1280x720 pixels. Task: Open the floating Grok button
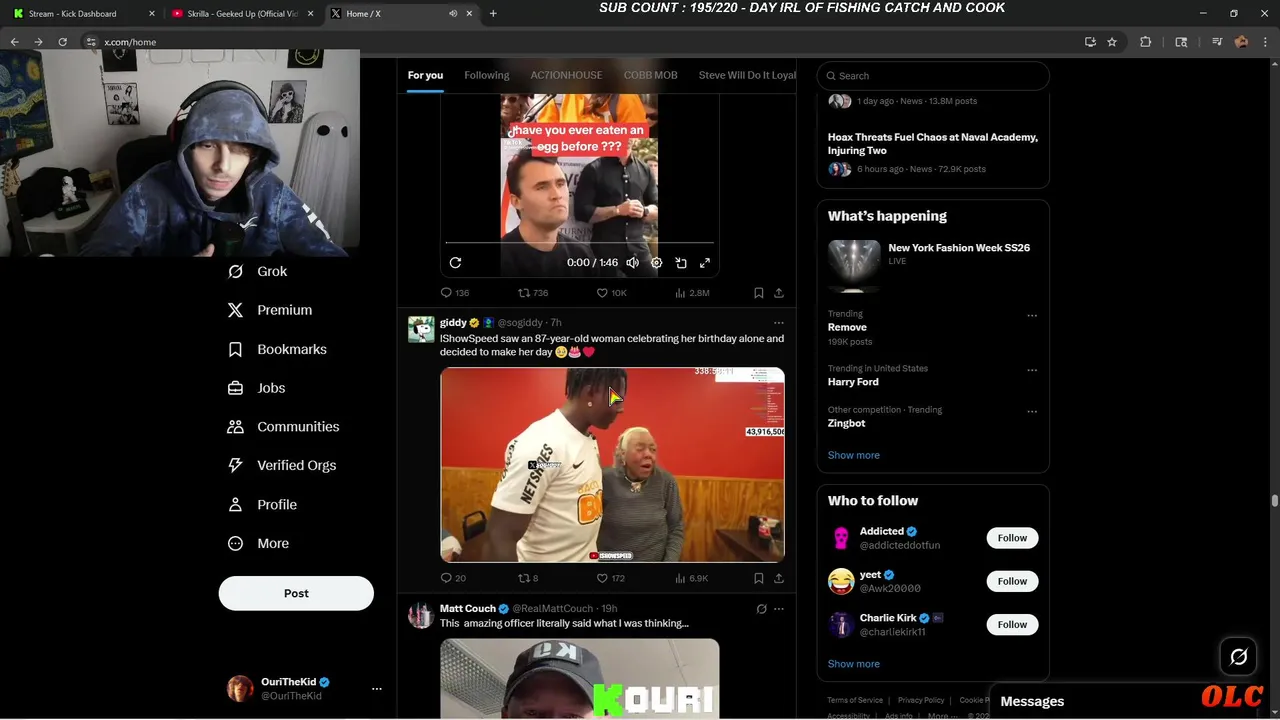tap(1239, 657)
